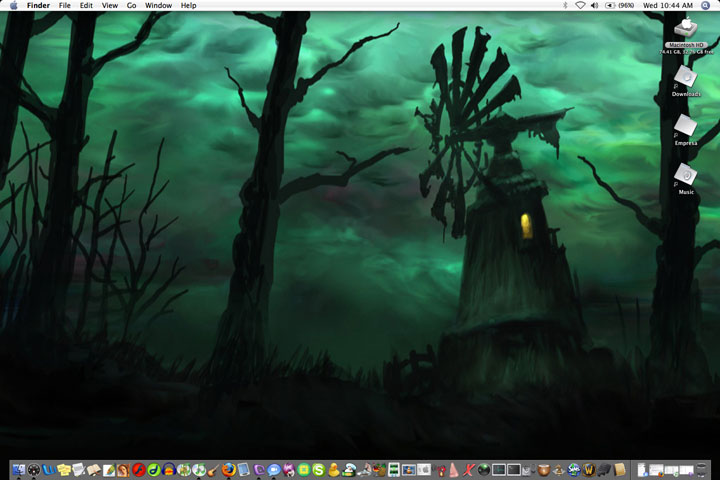Viewport: 720px width, 480px height.
Task: Open the Finder menu in menu bar
Action: point(38,6)
